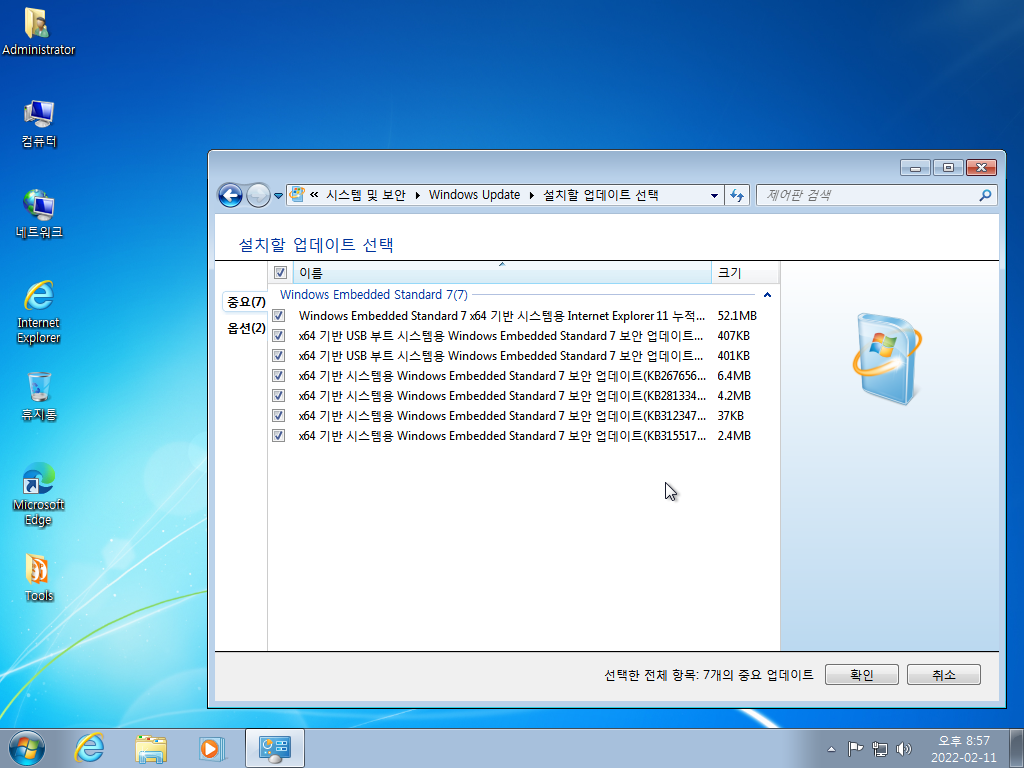This screenshot has height=768, width=1024.
Task: Launch Microsoft Edge desktop shortcut
Action: [39, 494]
